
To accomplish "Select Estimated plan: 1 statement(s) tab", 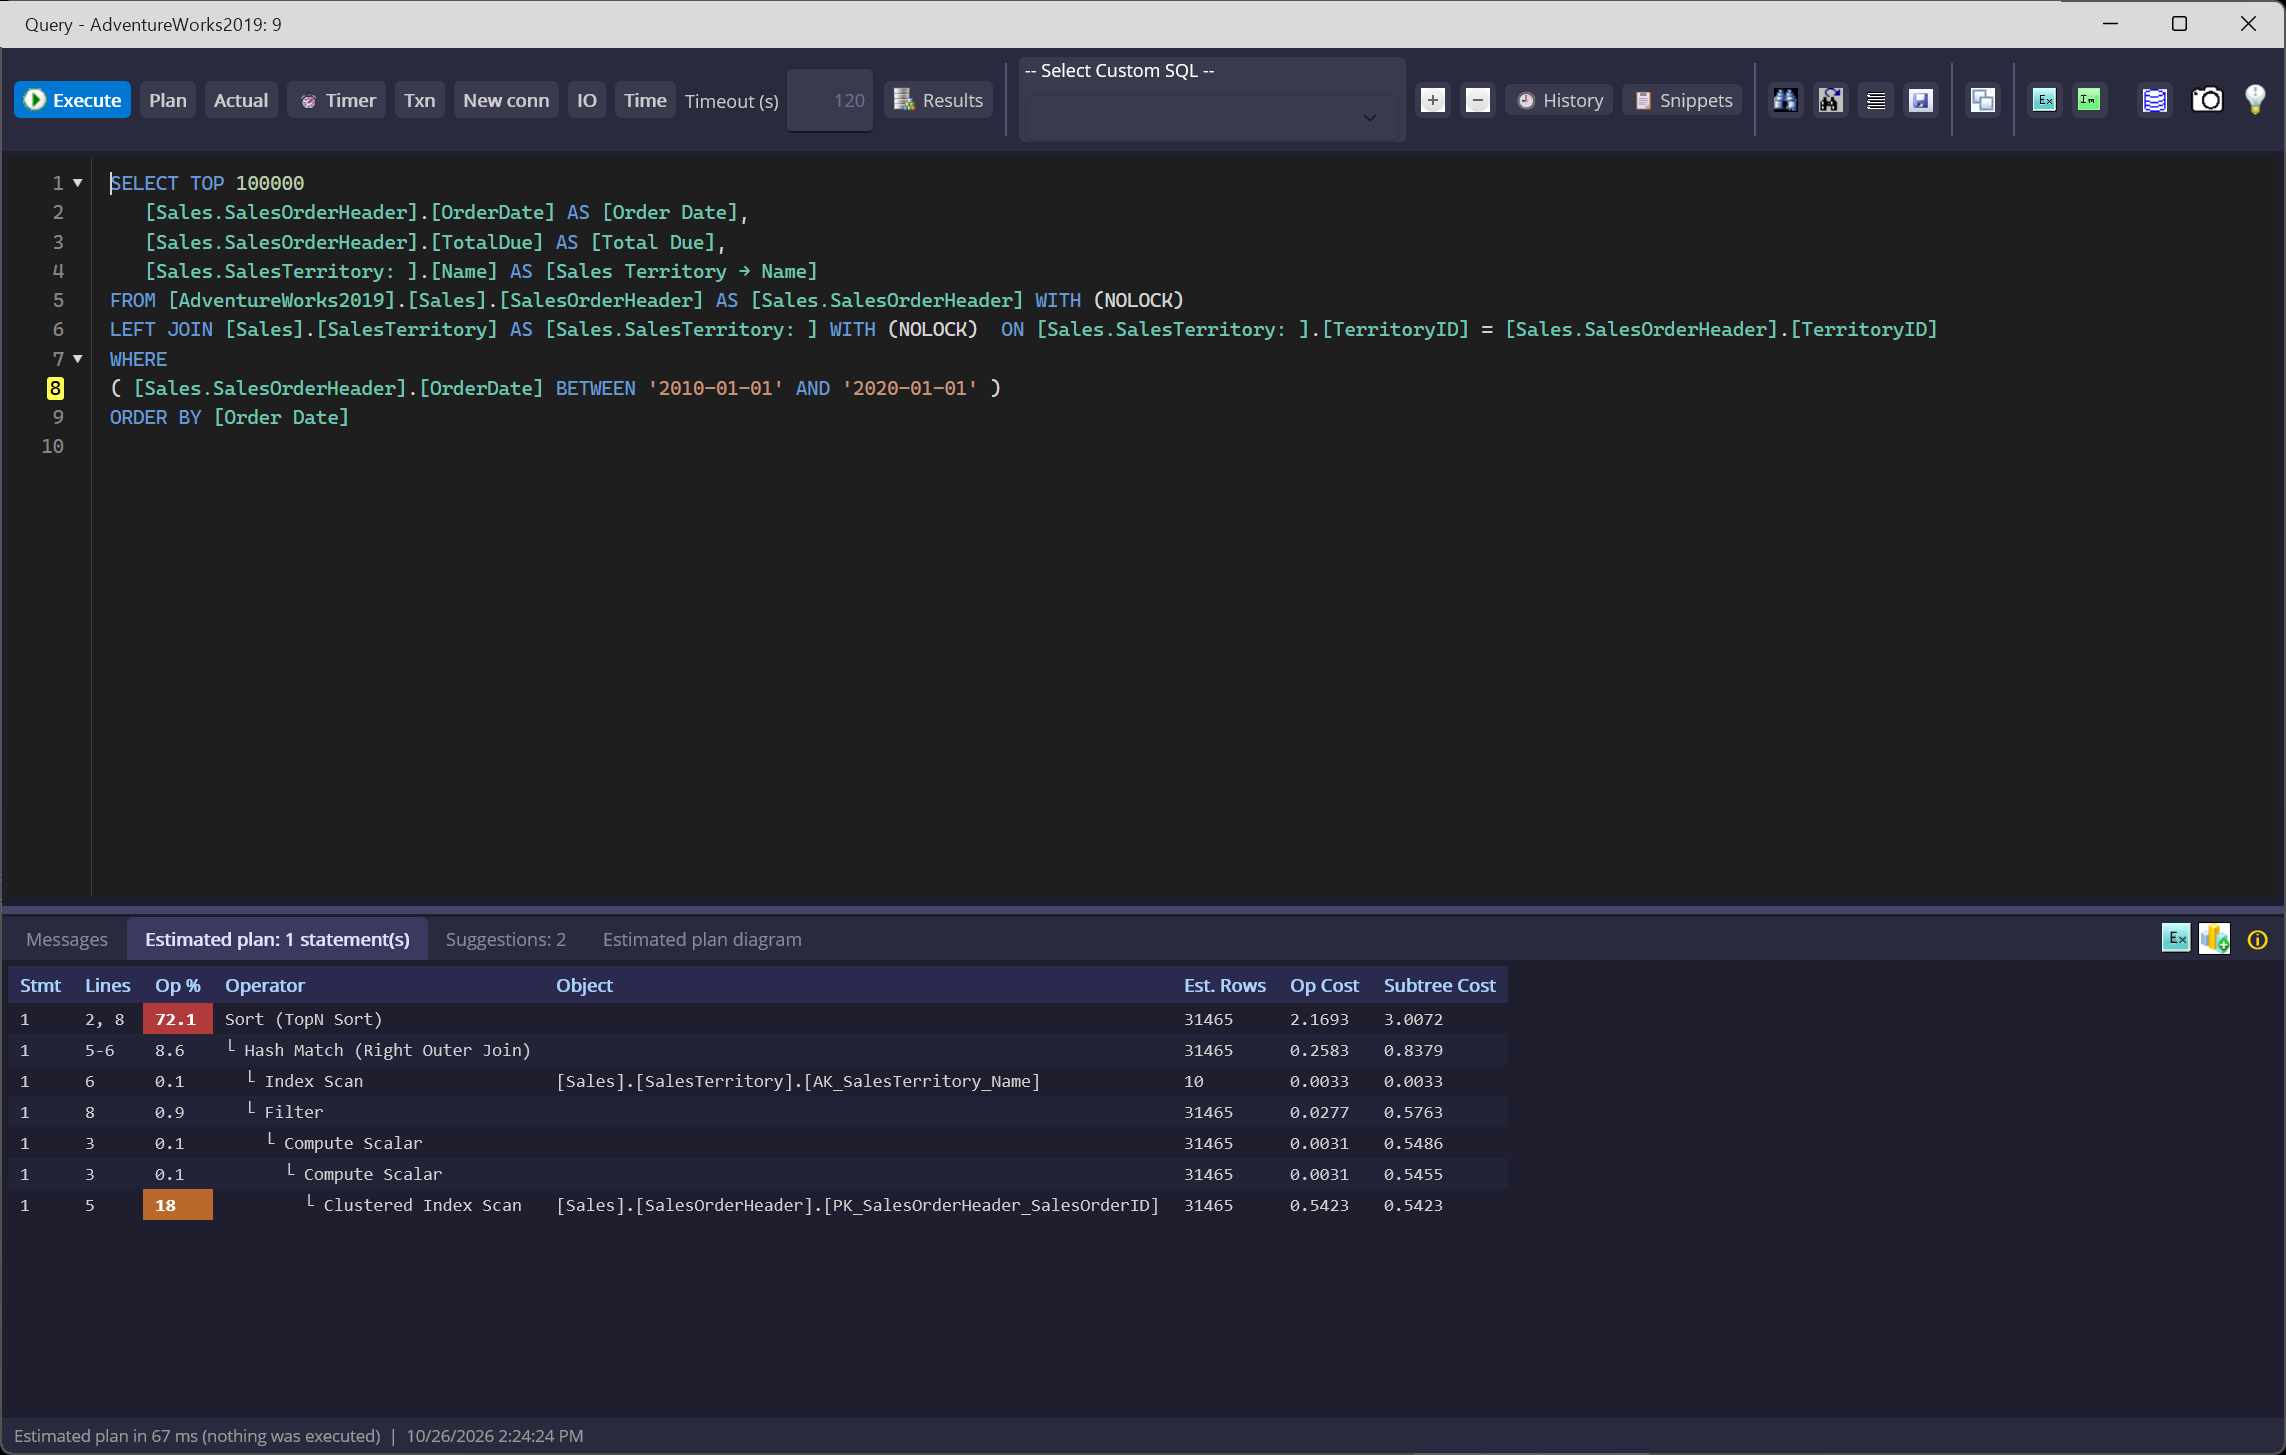I will coord(277,939).
